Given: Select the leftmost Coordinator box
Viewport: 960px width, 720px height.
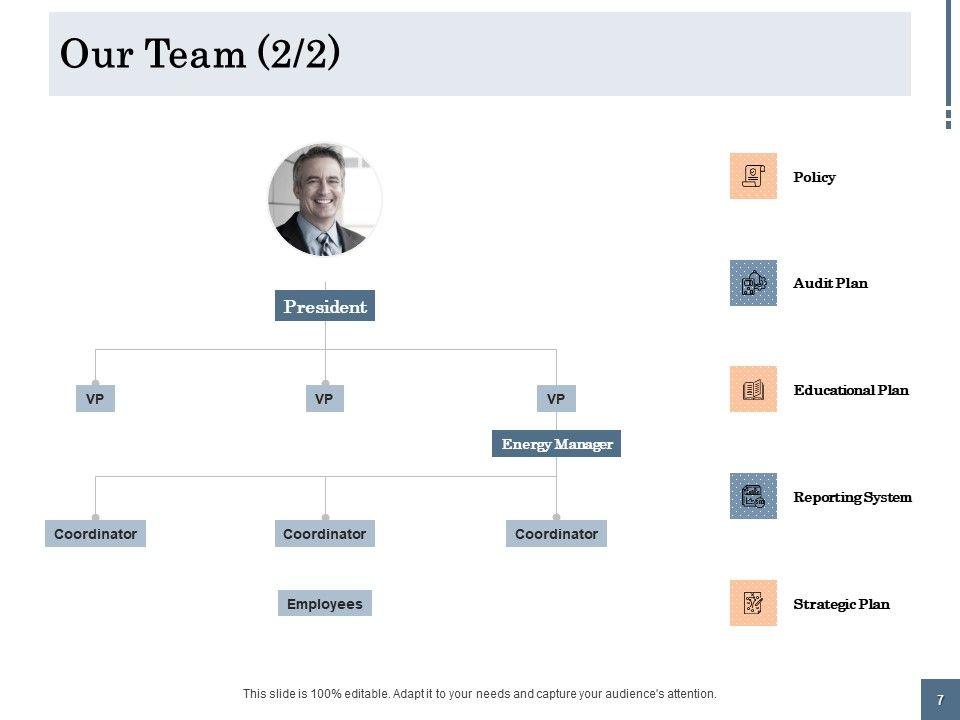Looking at the screenshot, I should click(x=95, y=534).
